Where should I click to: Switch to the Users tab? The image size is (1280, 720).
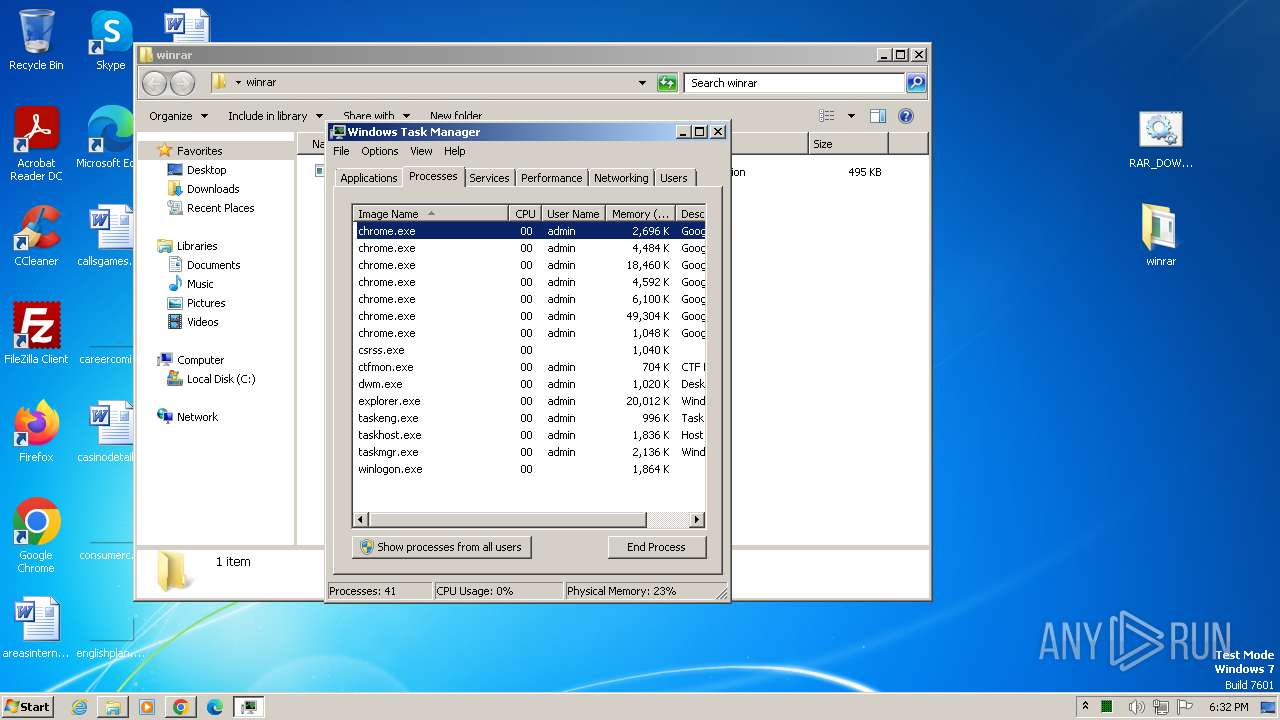pos(674,178)
